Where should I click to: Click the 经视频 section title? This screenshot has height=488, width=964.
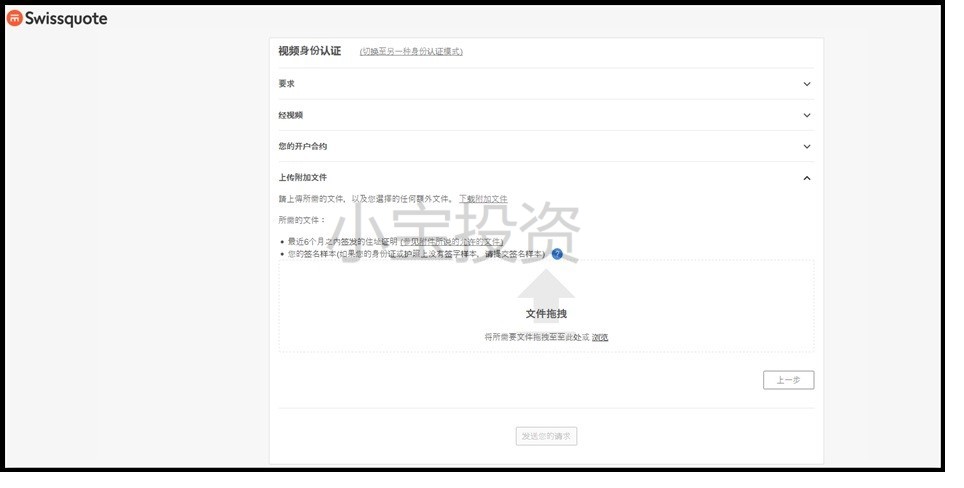tap(290, 115)
